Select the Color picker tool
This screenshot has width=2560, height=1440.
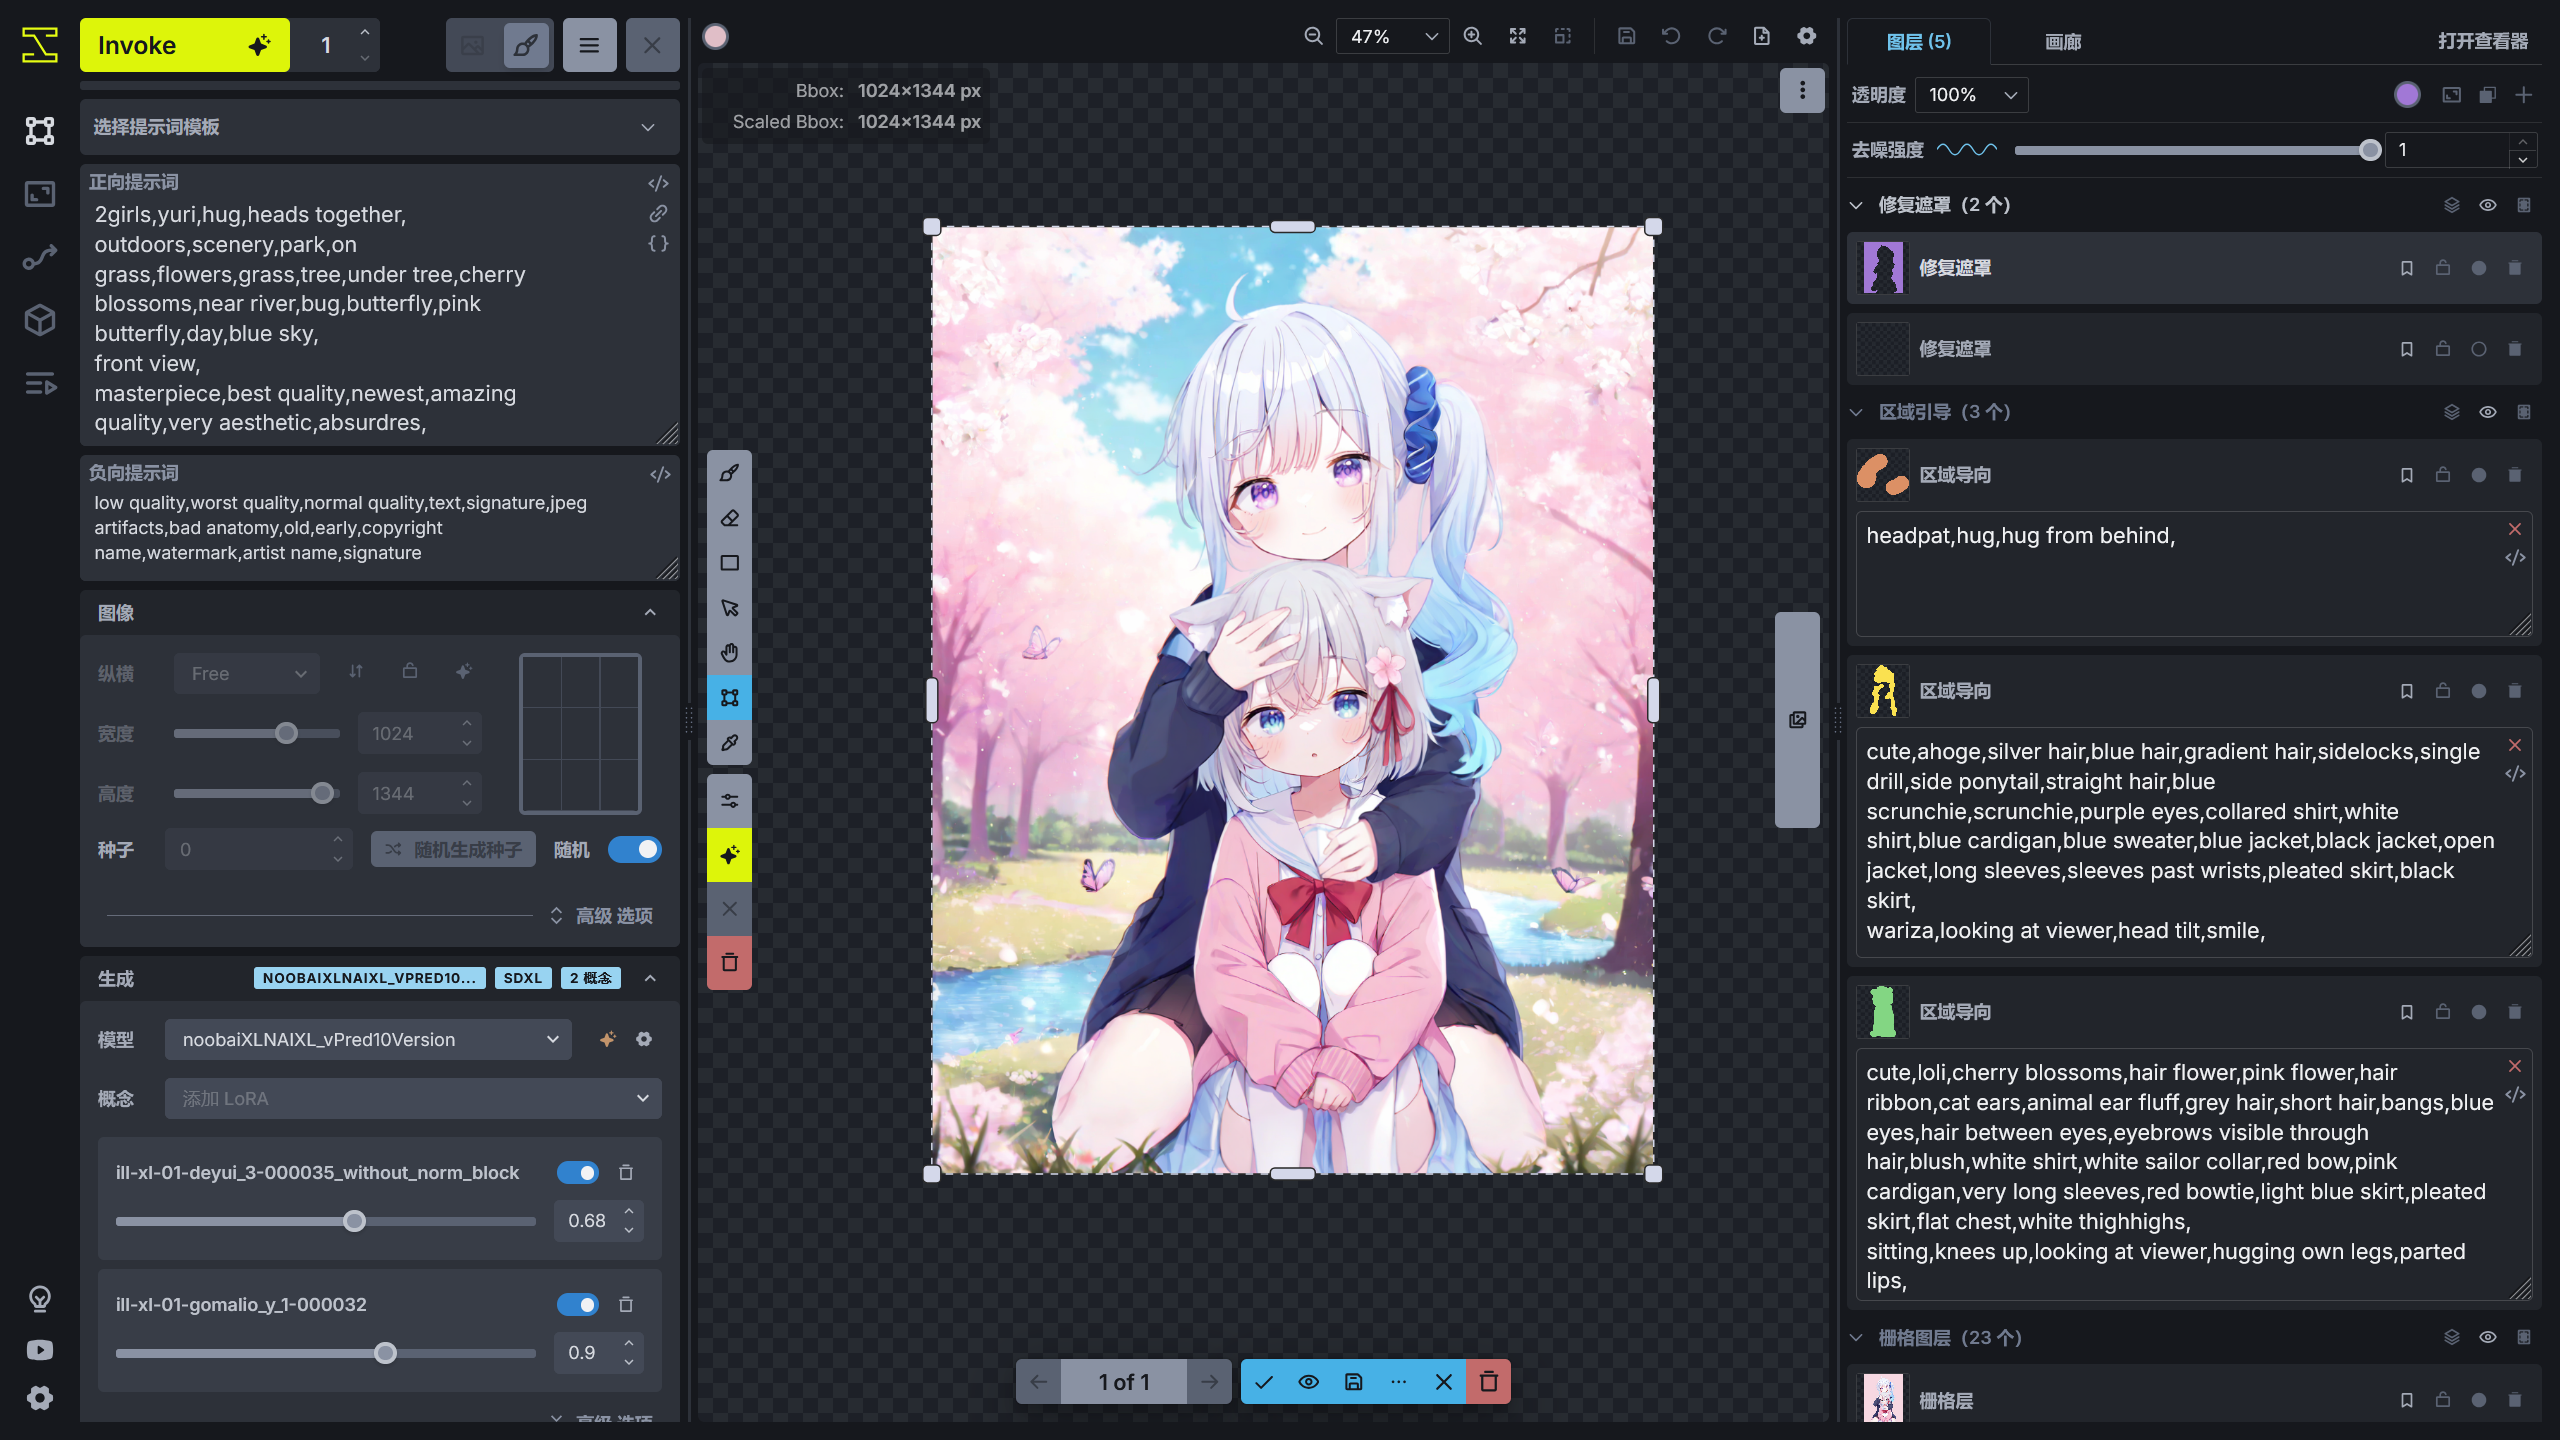729,743
